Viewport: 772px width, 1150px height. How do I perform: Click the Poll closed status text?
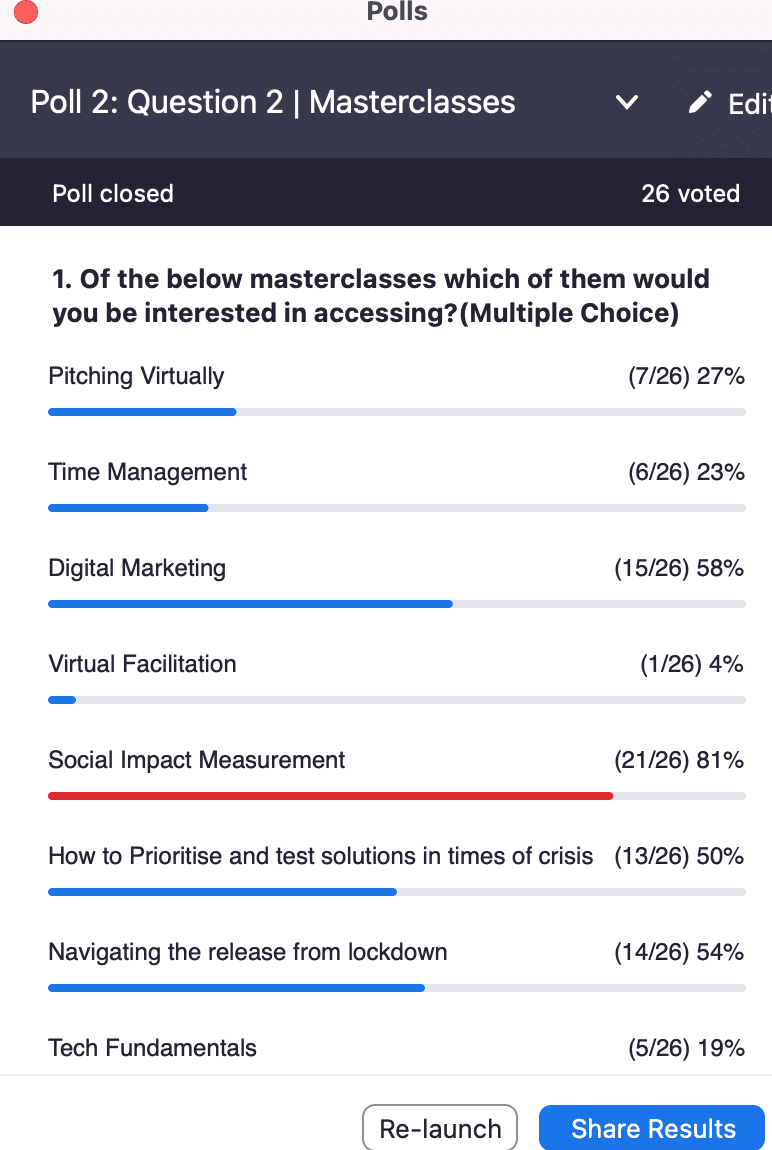(113, 194)
